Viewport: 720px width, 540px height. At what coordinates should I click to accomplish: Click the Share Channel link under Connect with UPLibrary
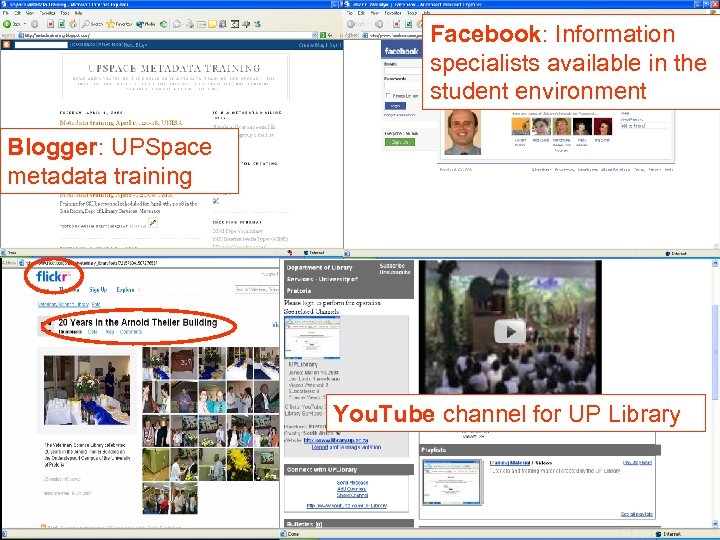click(352, 495)
